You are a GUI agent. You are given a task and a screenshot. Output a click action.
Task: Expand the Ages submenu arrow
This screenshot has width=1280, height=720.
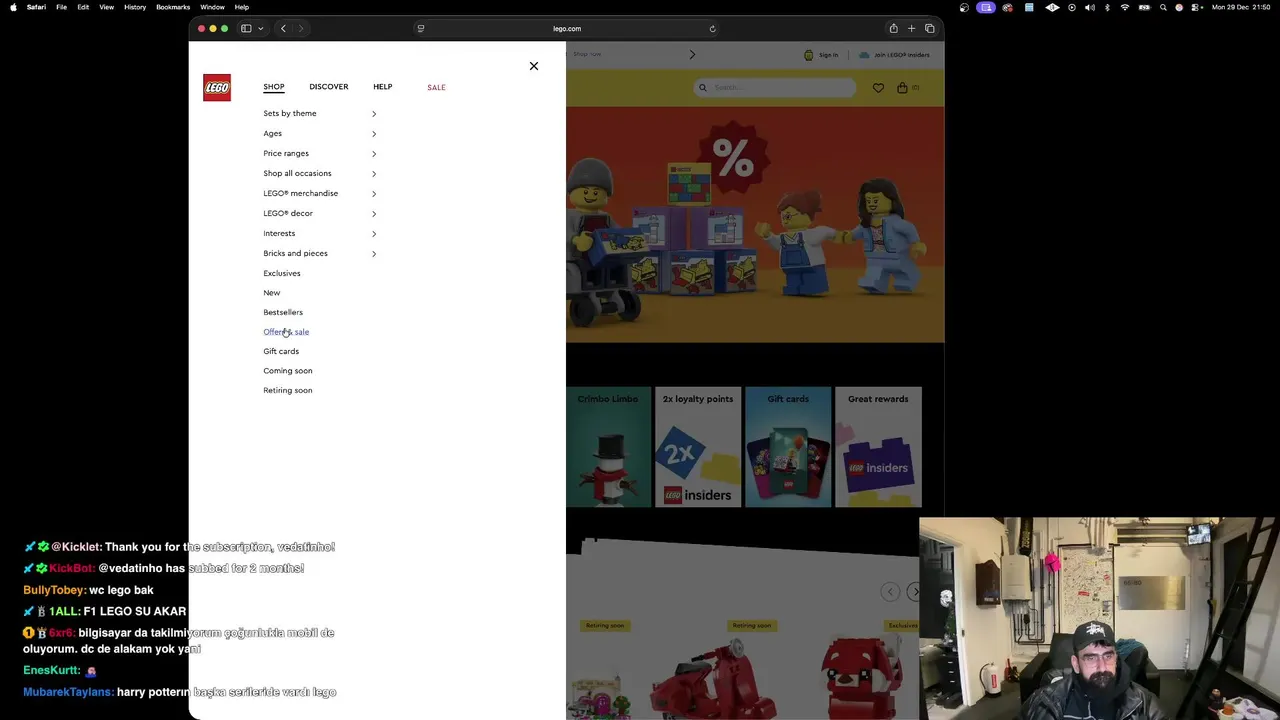(x=374, y=134)
